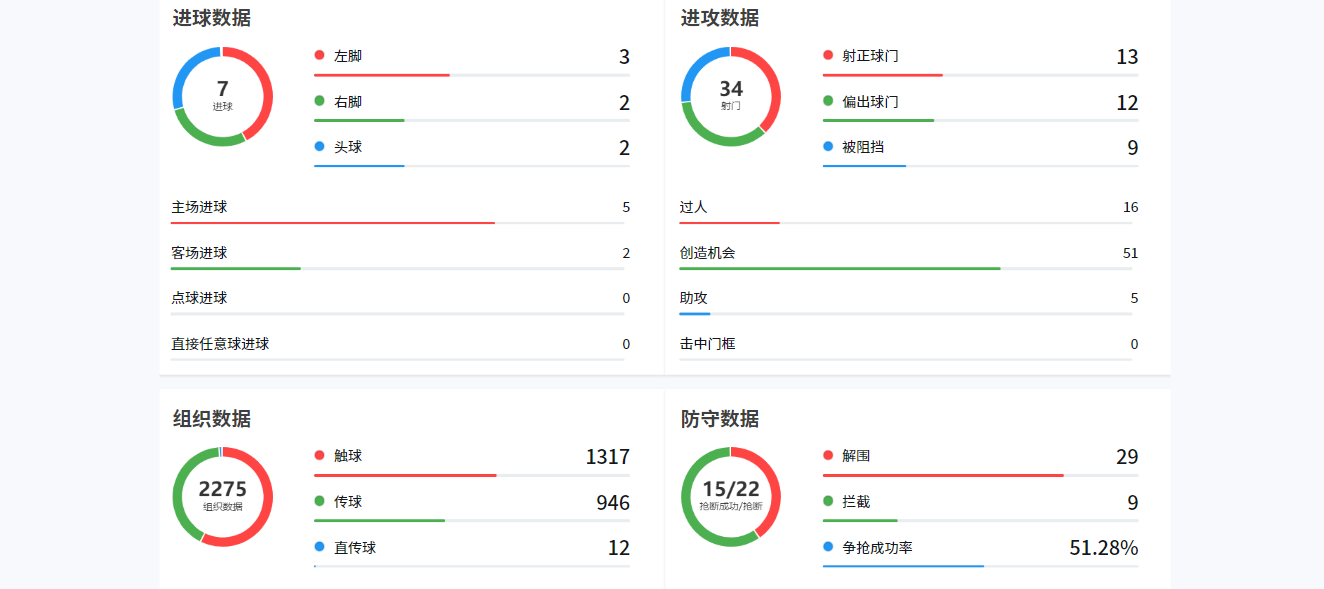Click the blue dot beside 头球
This screenshot has height=589, width=1324.
319,147
